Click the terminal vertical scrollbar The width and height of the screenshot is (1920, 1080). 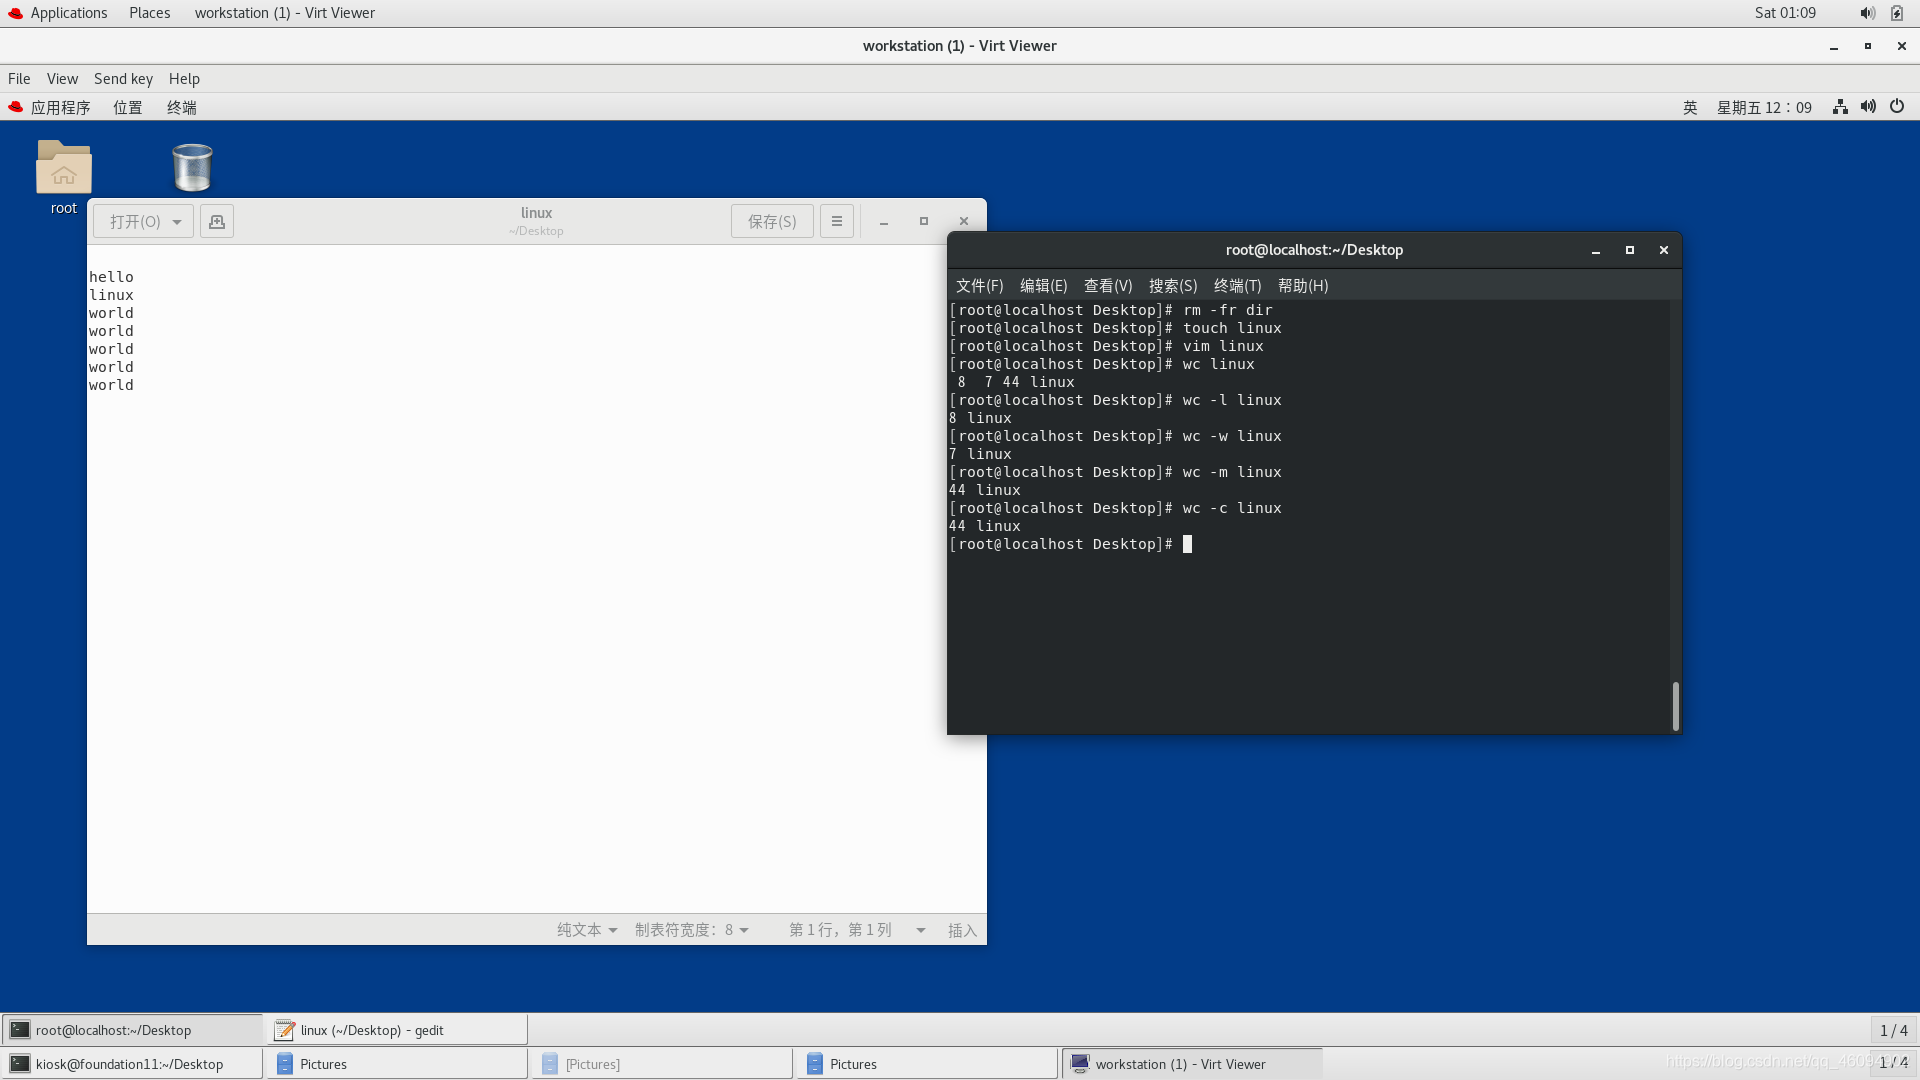pyautogui.click(x=1675, y=706)
